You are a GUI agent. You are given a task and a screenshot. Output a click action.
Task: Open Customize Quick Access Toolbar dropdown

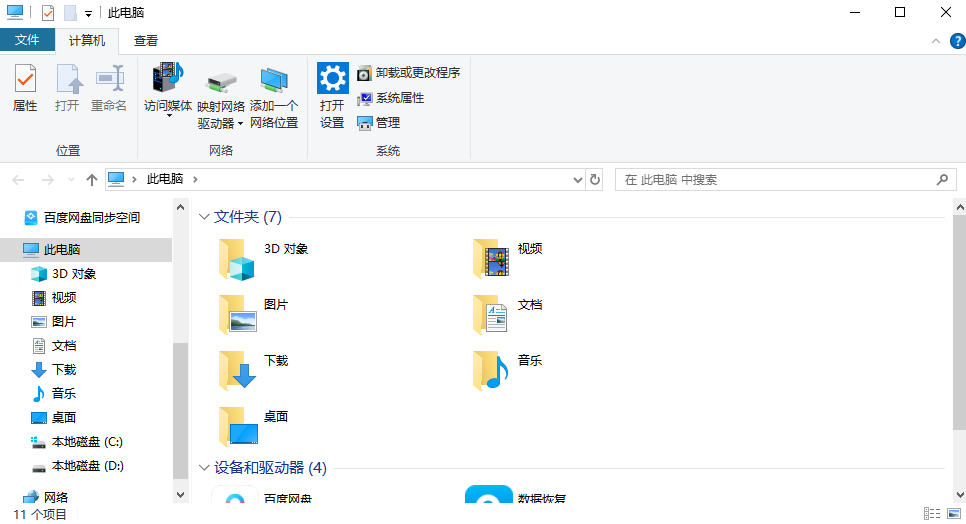click(x=88, y=13)
